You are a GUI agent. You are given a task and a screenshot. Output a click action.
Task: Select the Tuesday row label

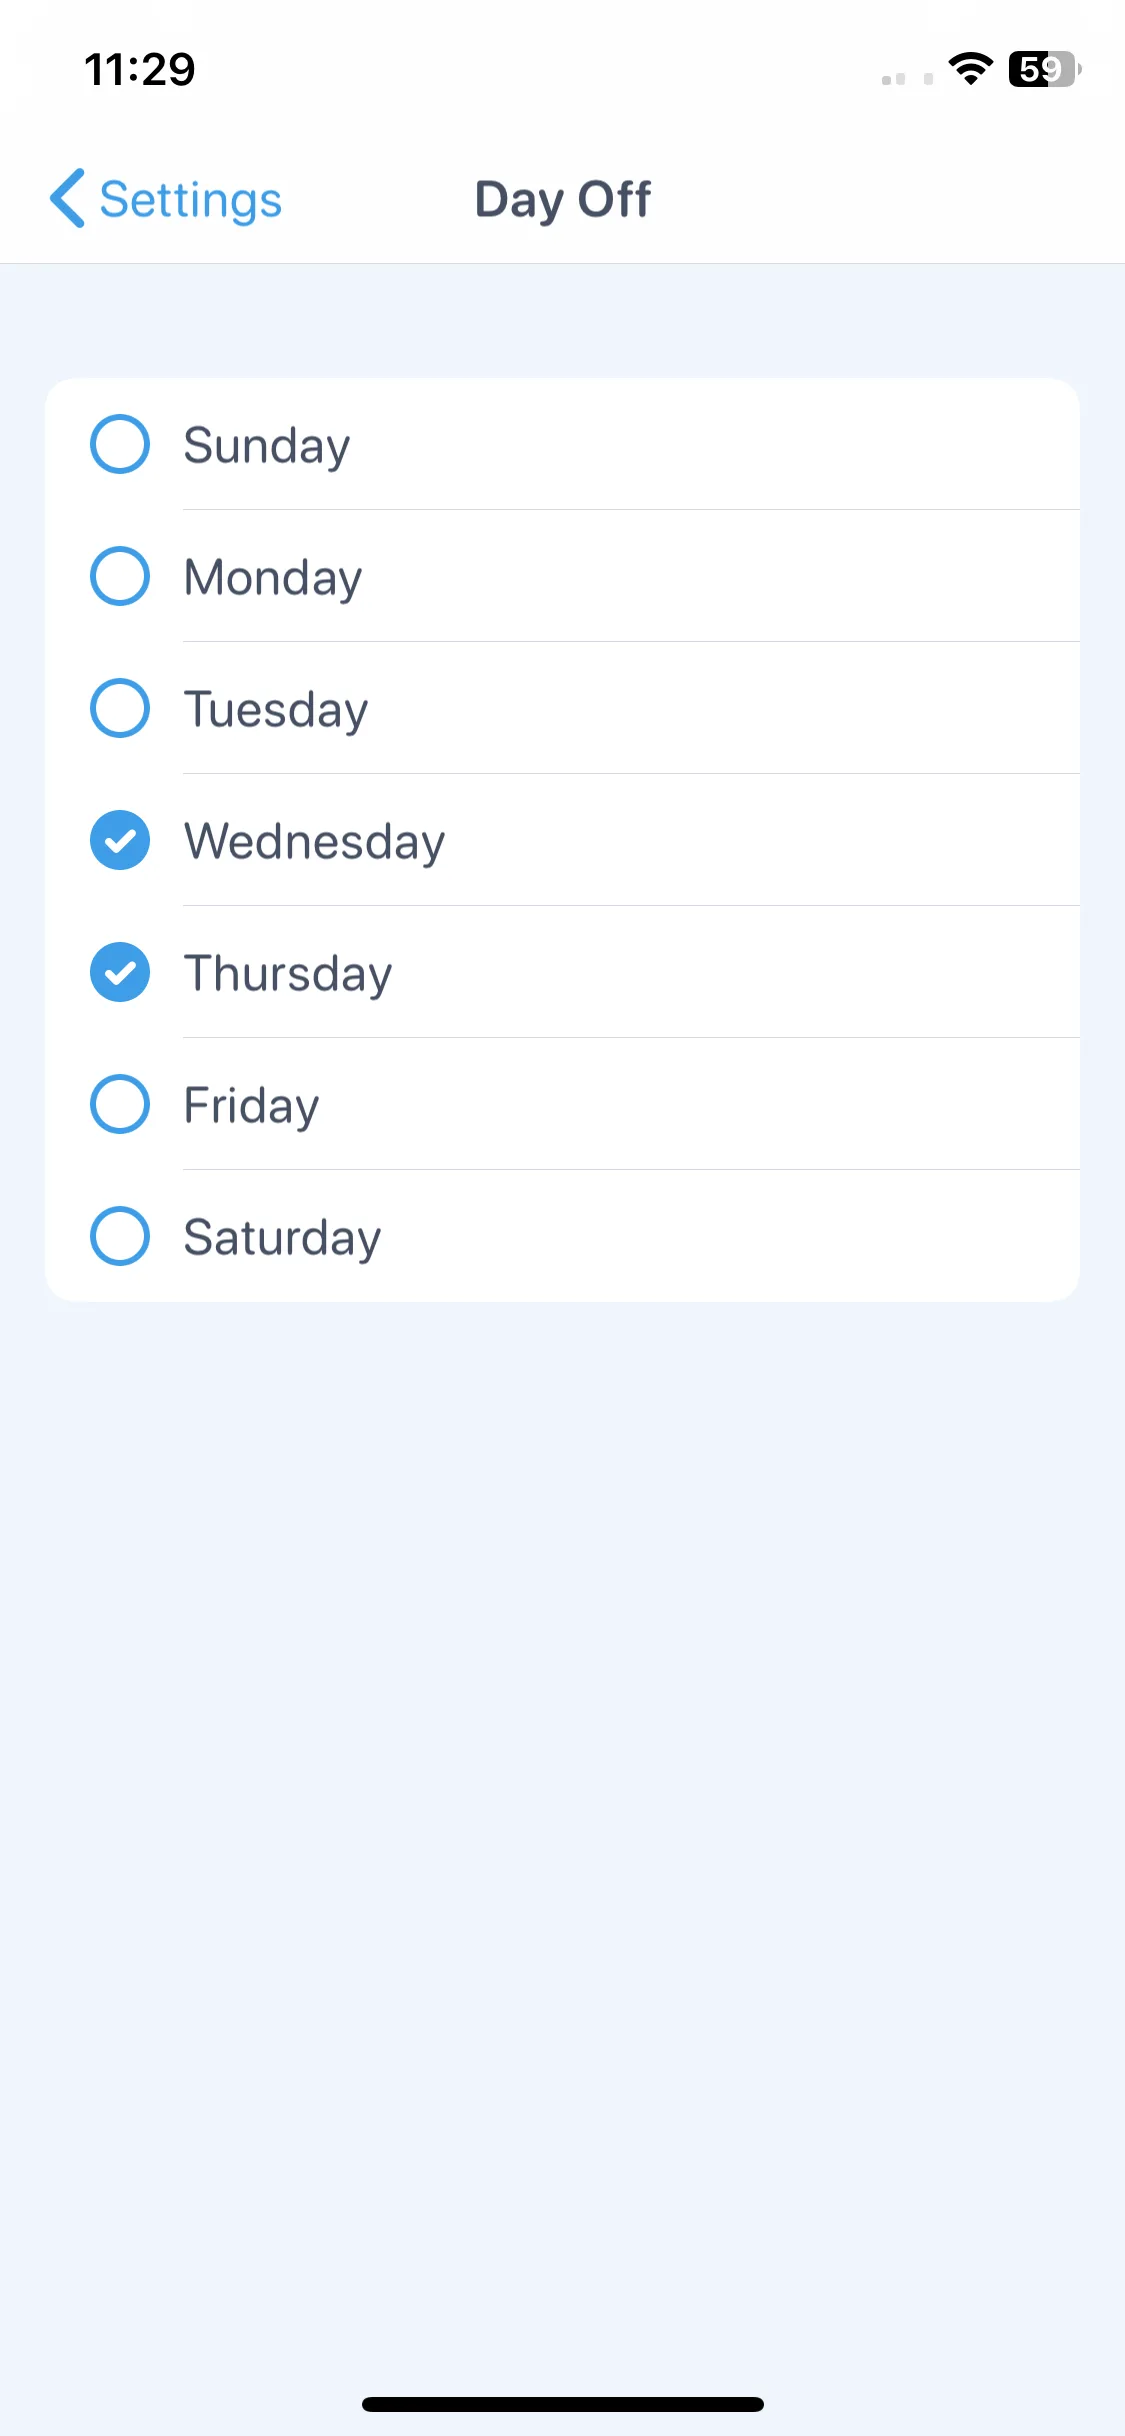click(276, 709)
